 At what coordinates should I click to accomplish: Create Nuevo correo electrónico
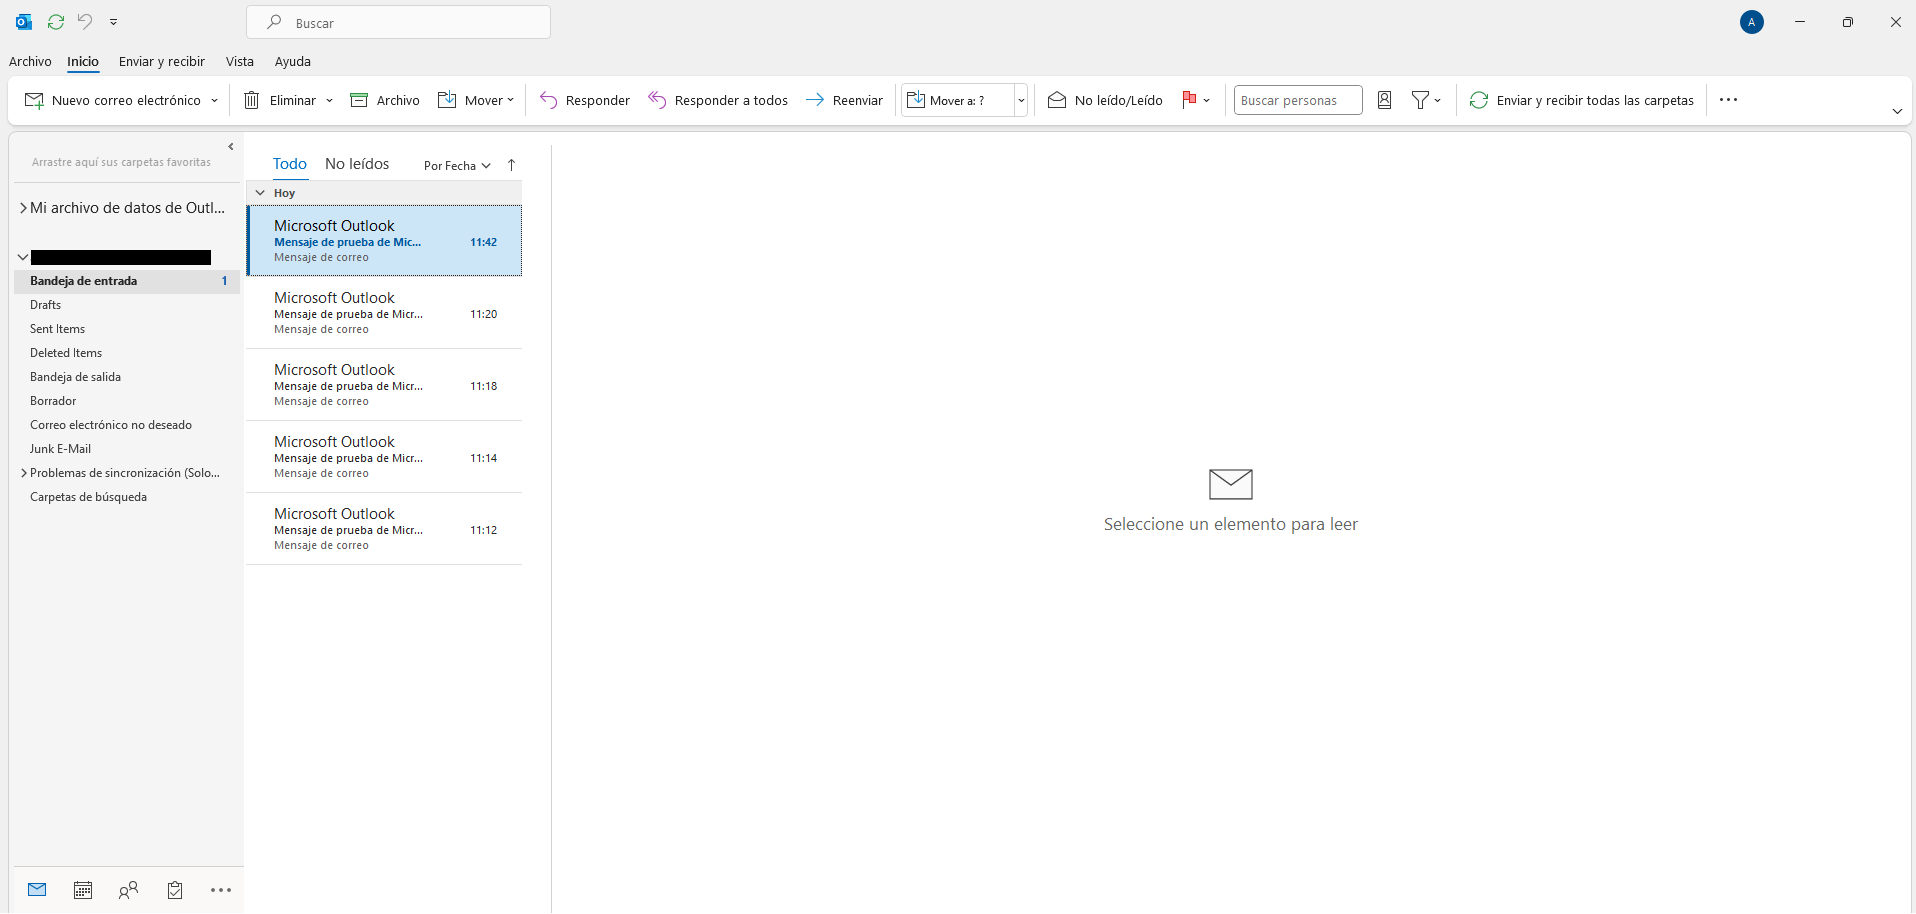click(x=113, y=100)
